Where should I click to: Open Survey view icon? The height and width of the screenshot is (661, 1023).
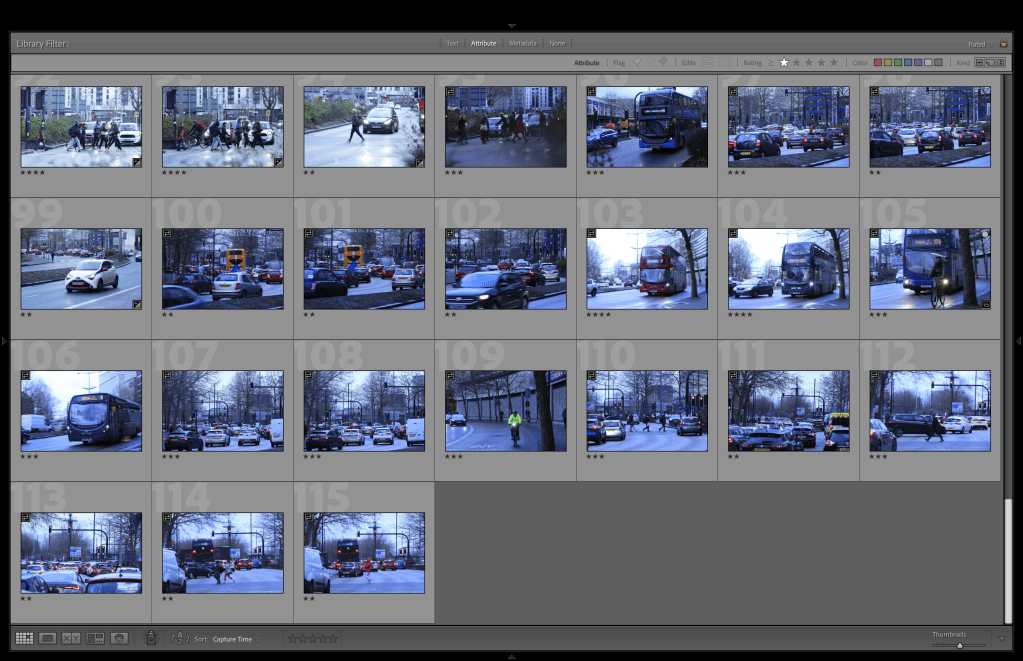point(95,638)
